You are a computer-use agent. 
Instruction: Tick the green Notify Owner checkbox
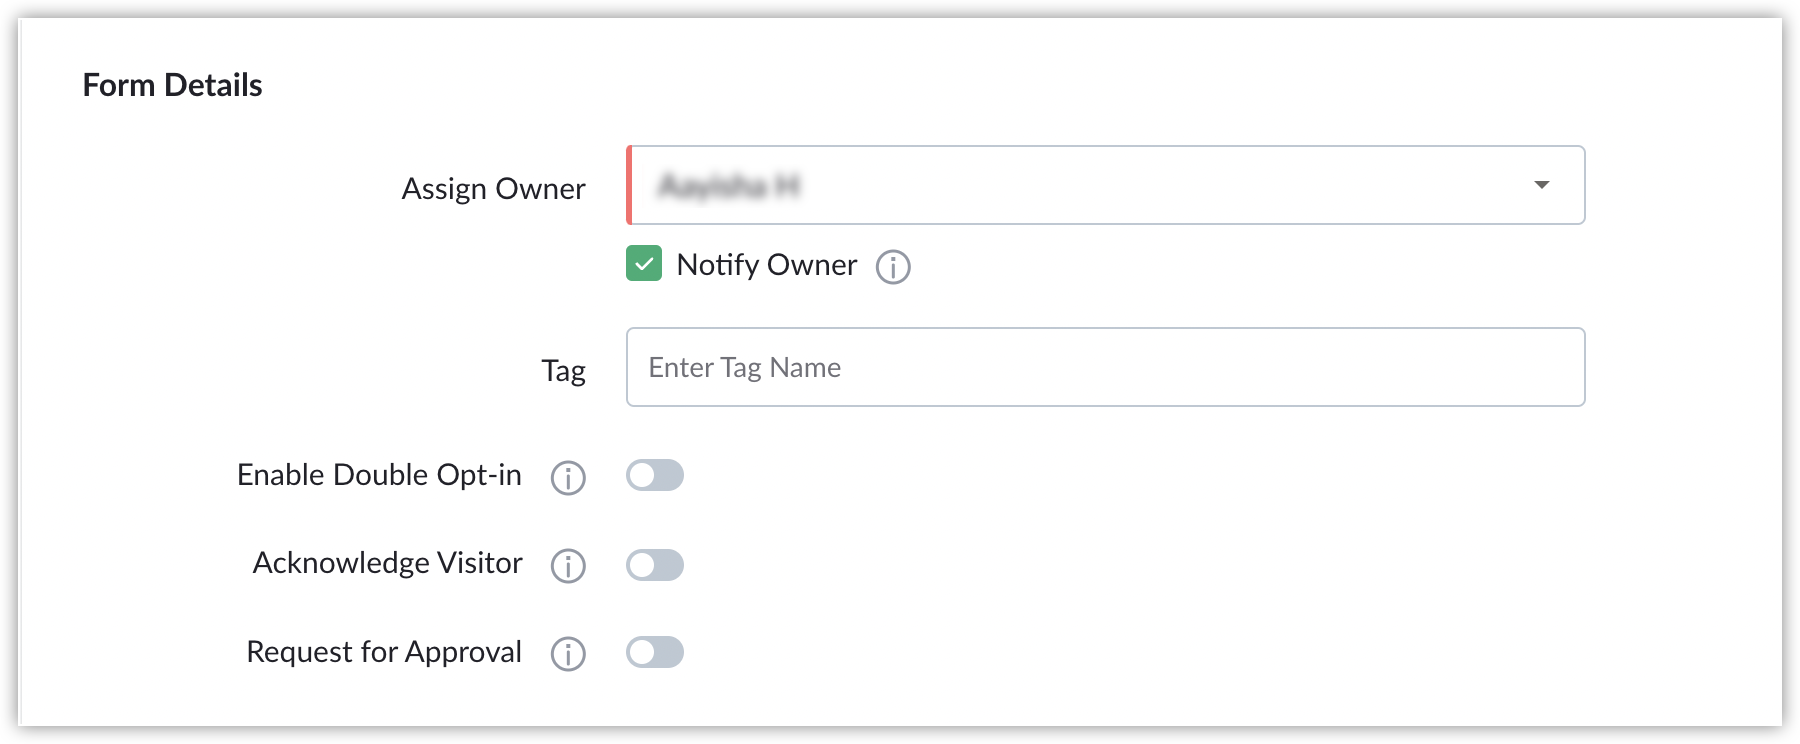[644, 264]
